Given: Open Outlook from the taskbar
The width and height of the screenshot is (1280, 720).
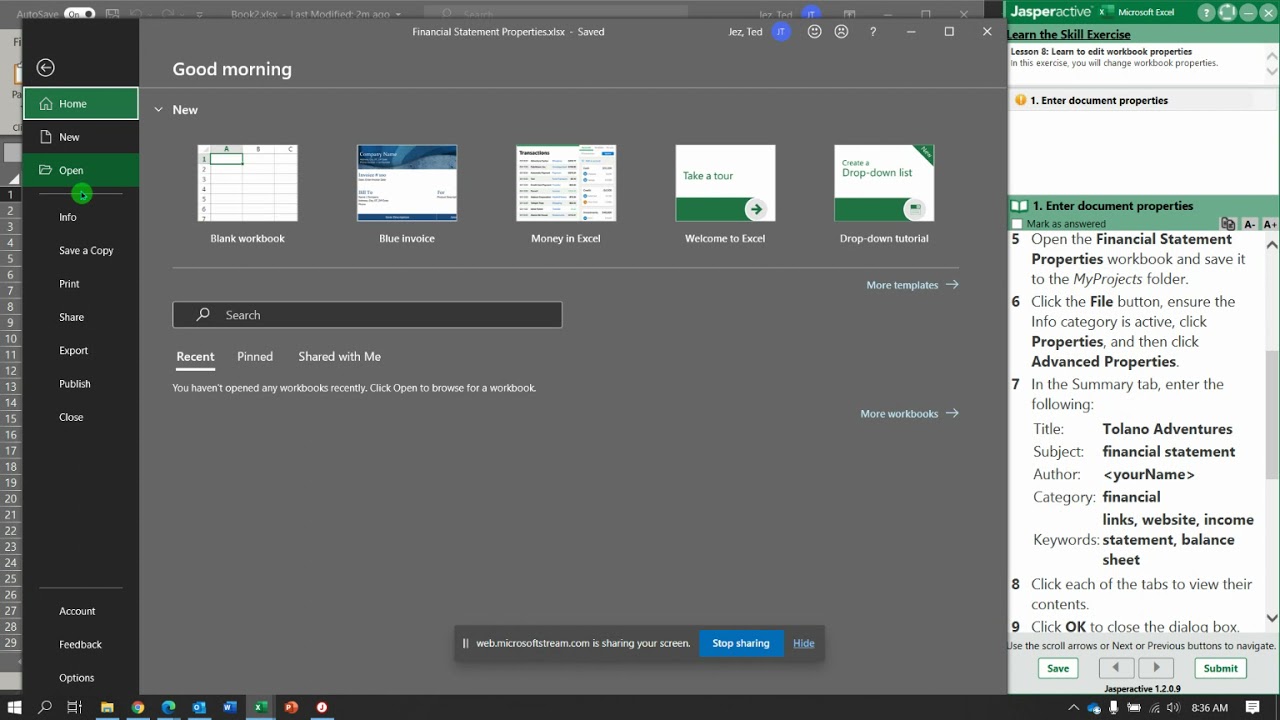Looking at the screenshot, I should pyautogui.click(x=199, y=707).
